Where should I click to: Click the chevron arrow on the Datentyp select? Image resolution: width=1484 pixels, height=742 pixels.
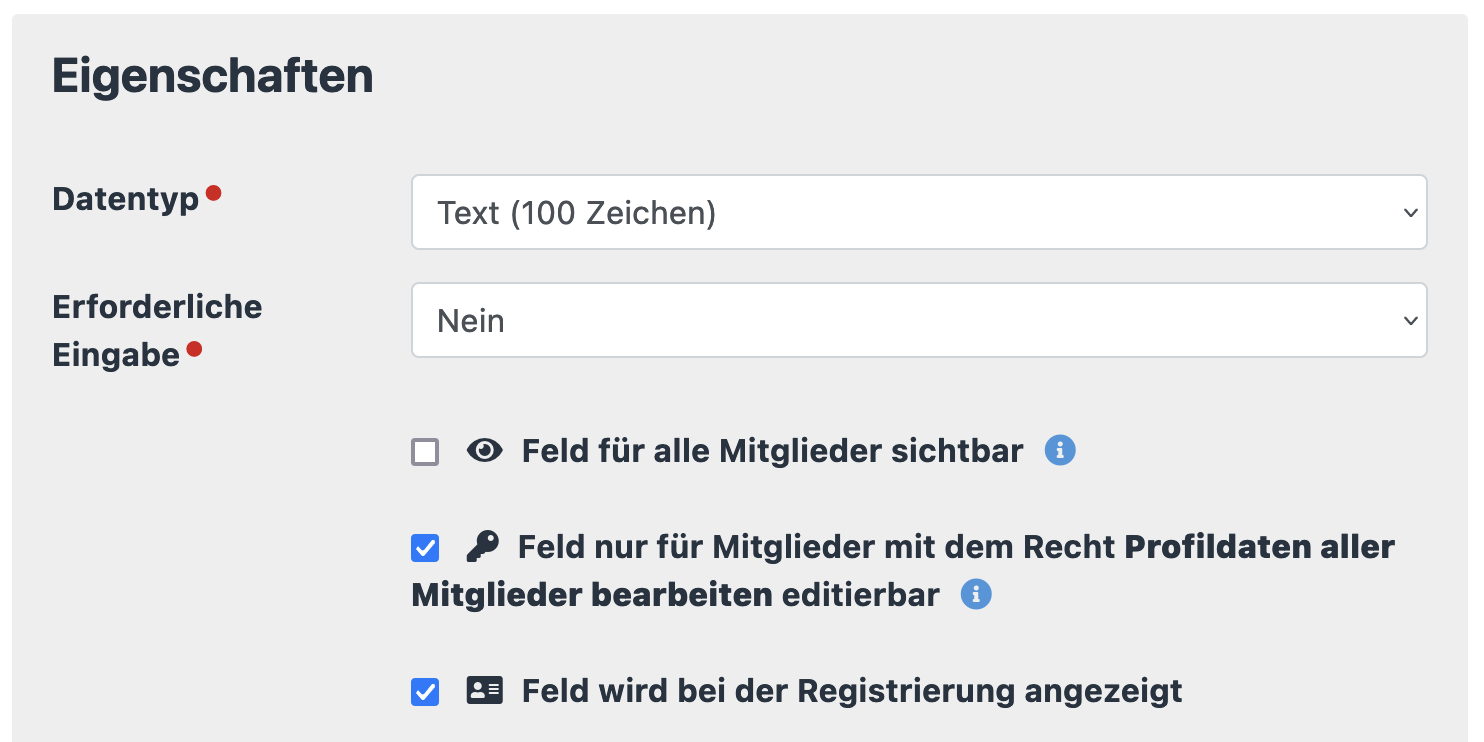pyautogui.click(x=1410, y=213)
